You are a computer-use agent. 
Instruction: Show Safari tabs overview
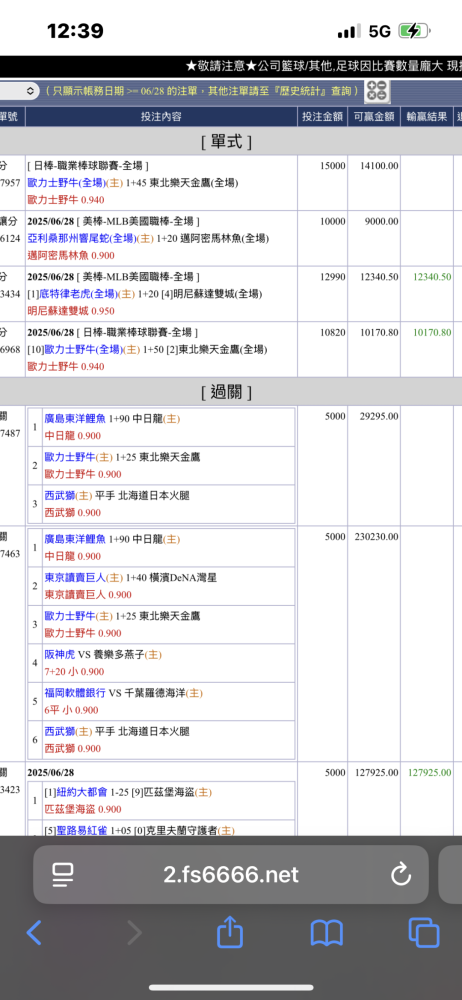(x=424, y=933)
